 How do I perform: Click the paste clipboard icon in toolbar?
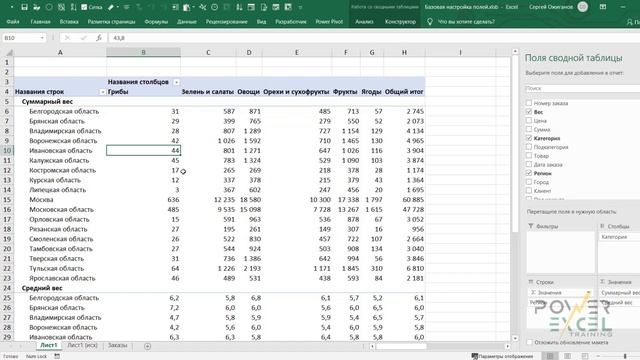click(x=187, y=7)
